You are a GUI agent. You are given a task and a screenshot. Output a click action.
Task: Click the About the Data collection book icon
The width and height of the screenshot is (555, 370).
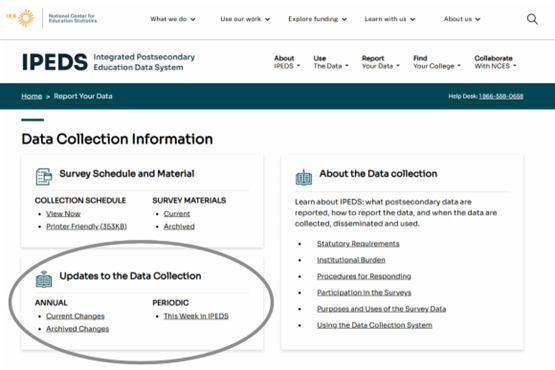(x=304, y=177)
